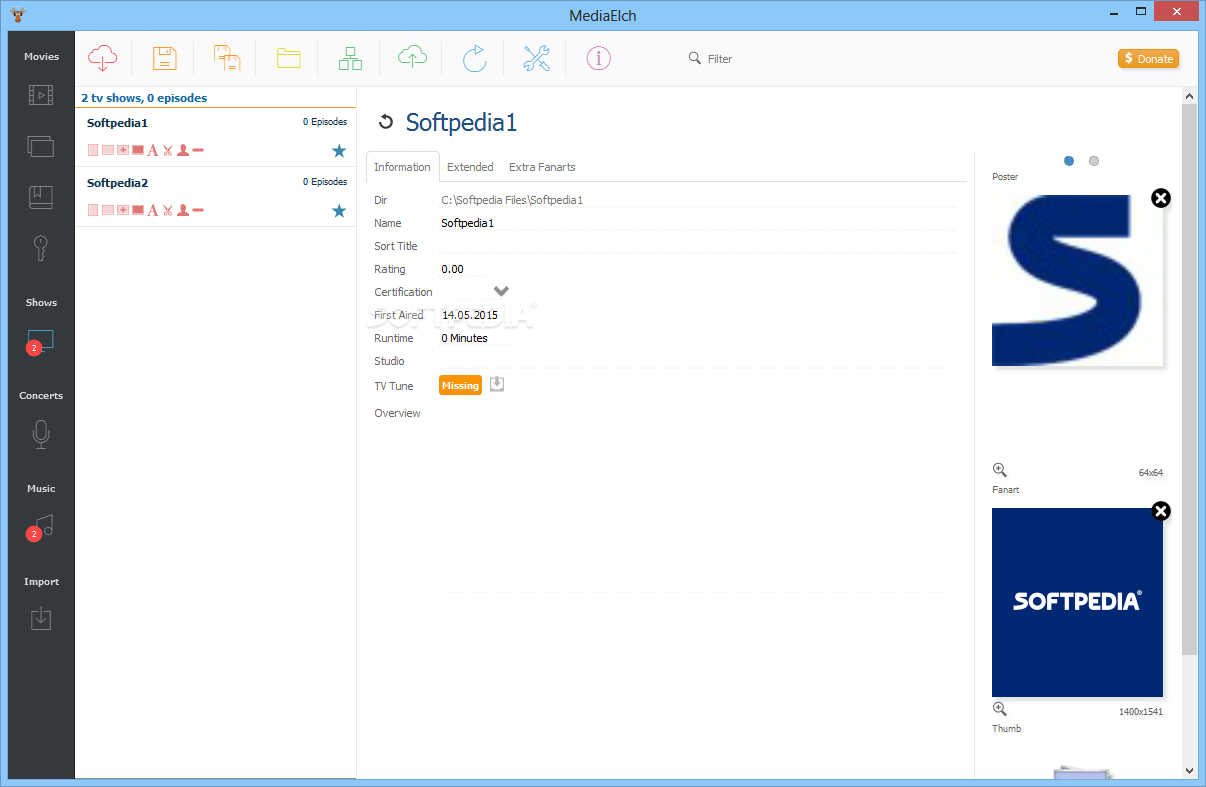Click the vertical scrollbar thumb on the right
The width and height of the screenshot is (1206, 787).
tap(1189, 379)
